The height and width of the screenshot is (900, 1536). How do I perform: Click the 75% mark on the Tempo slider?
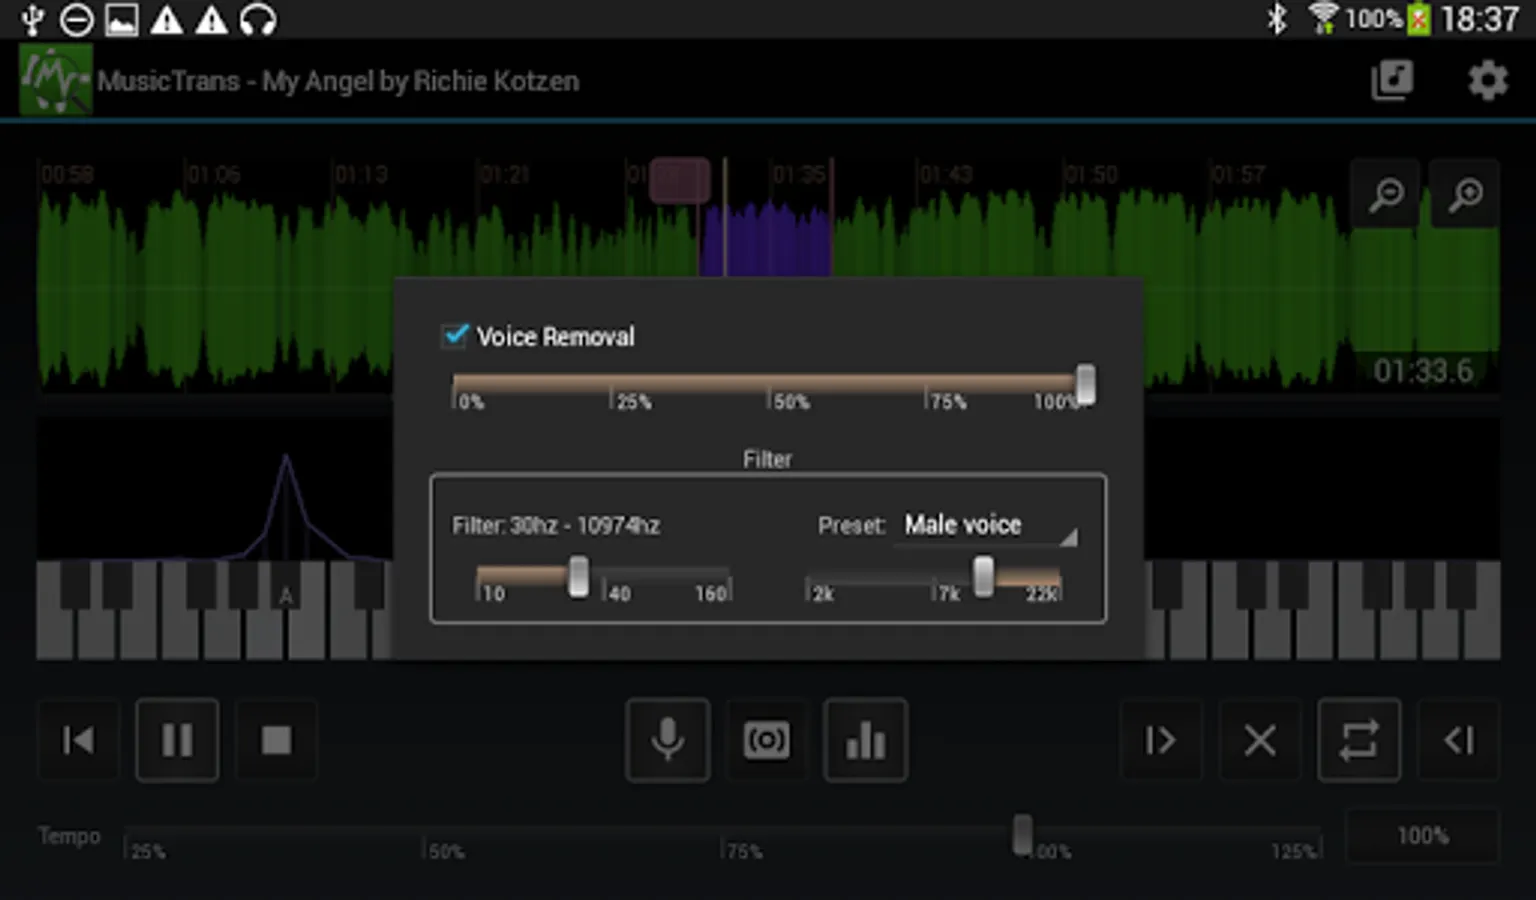point(744,851)
